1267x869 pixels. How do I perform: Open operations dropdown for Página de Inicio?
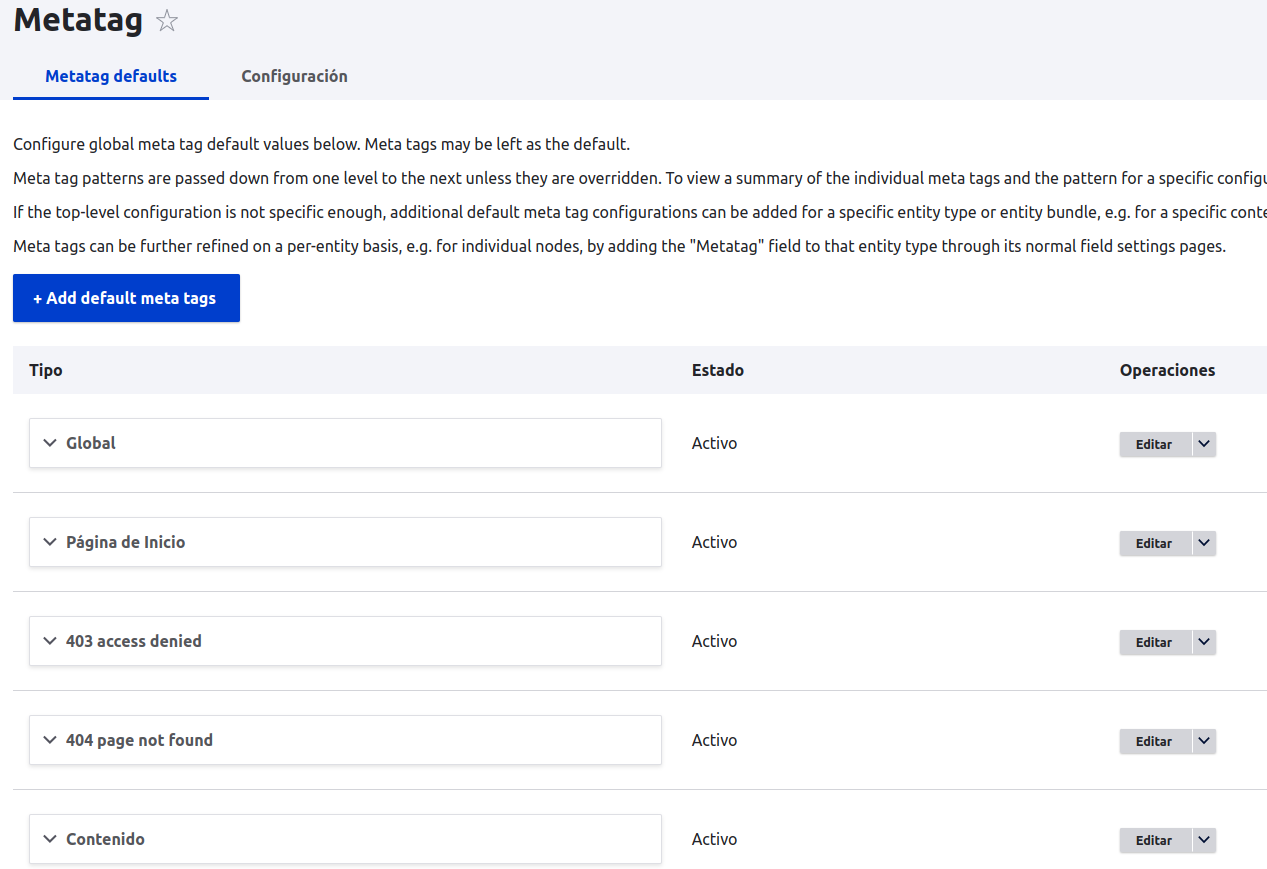coord(1204,543)
